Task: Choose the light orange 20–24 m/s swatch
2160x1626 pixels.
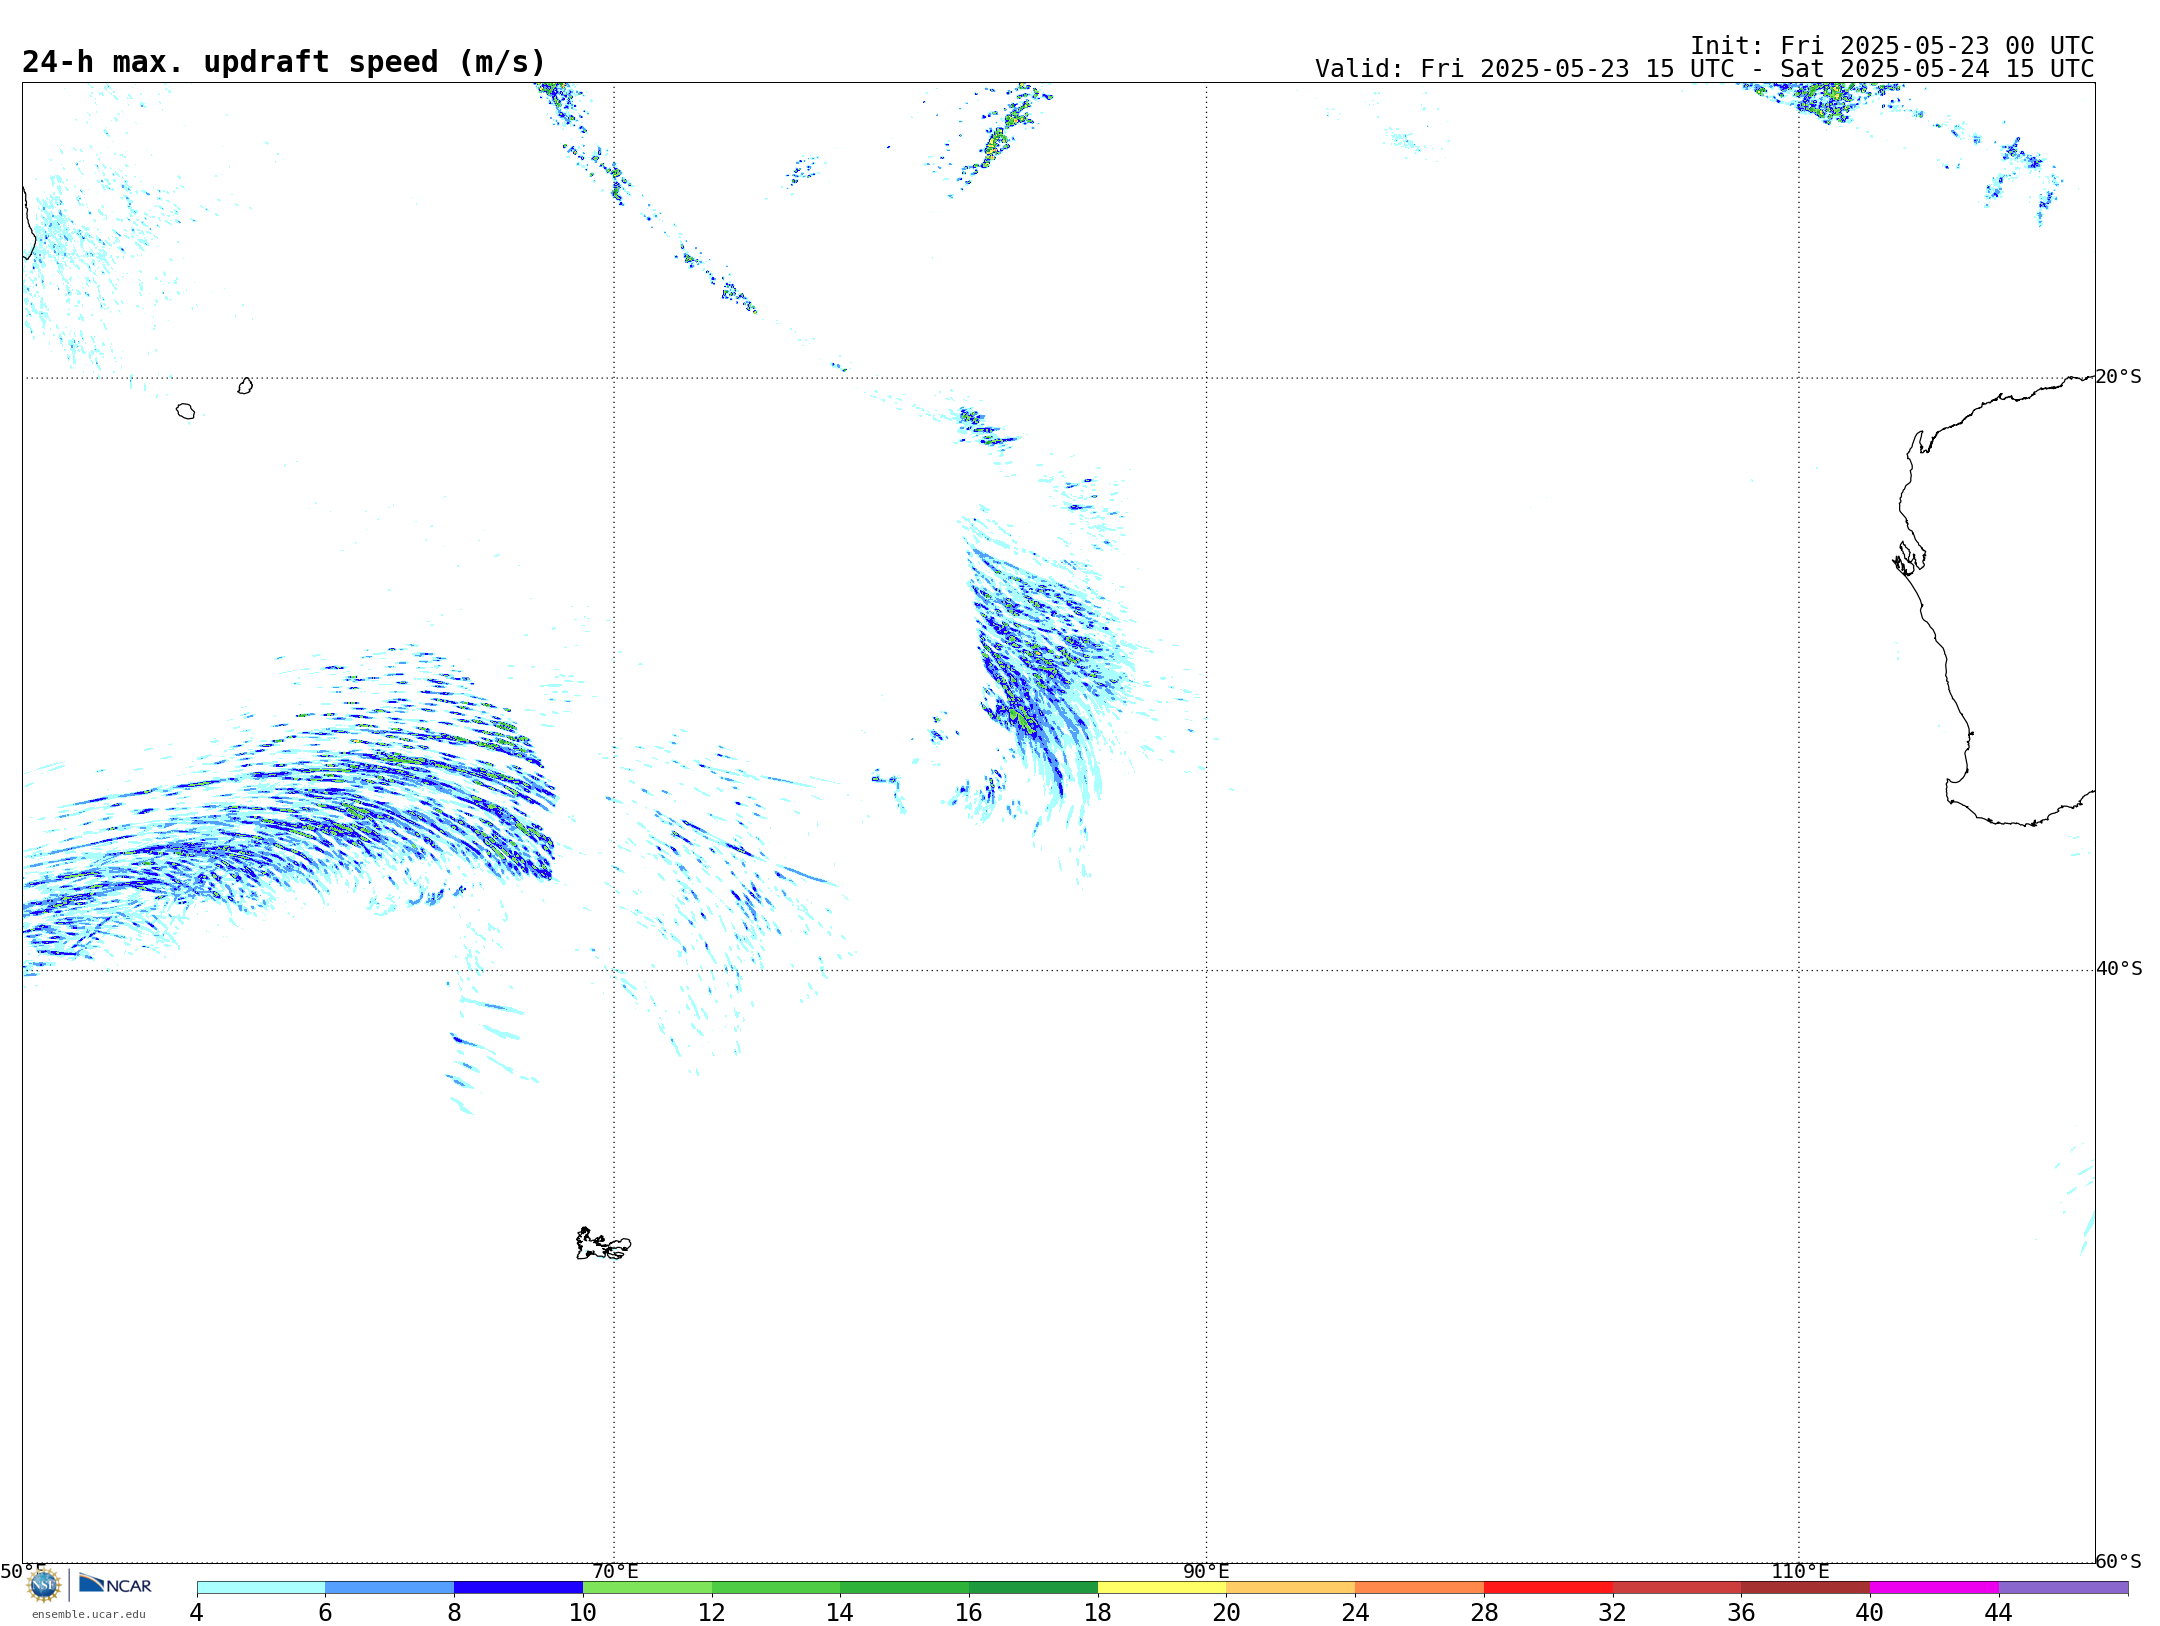Action: click(1291, 1587)
